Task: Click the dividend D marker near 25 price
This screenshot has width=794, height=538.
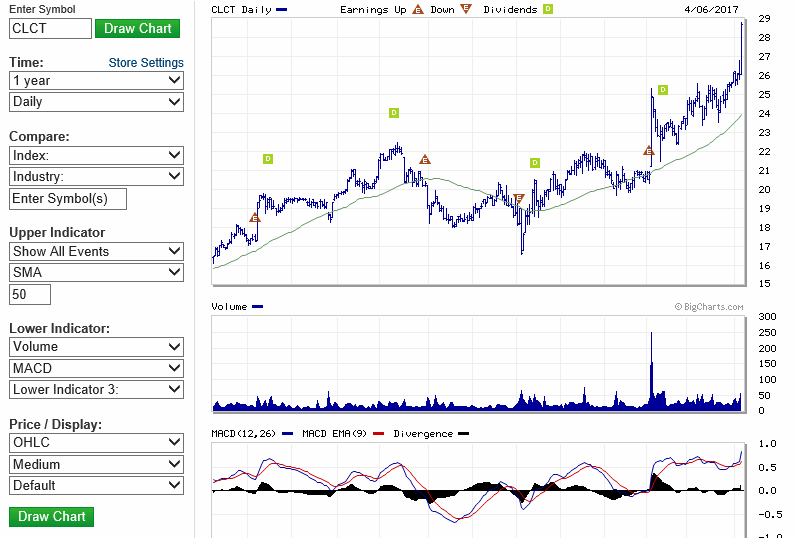Action: click(x=663, y=90)
